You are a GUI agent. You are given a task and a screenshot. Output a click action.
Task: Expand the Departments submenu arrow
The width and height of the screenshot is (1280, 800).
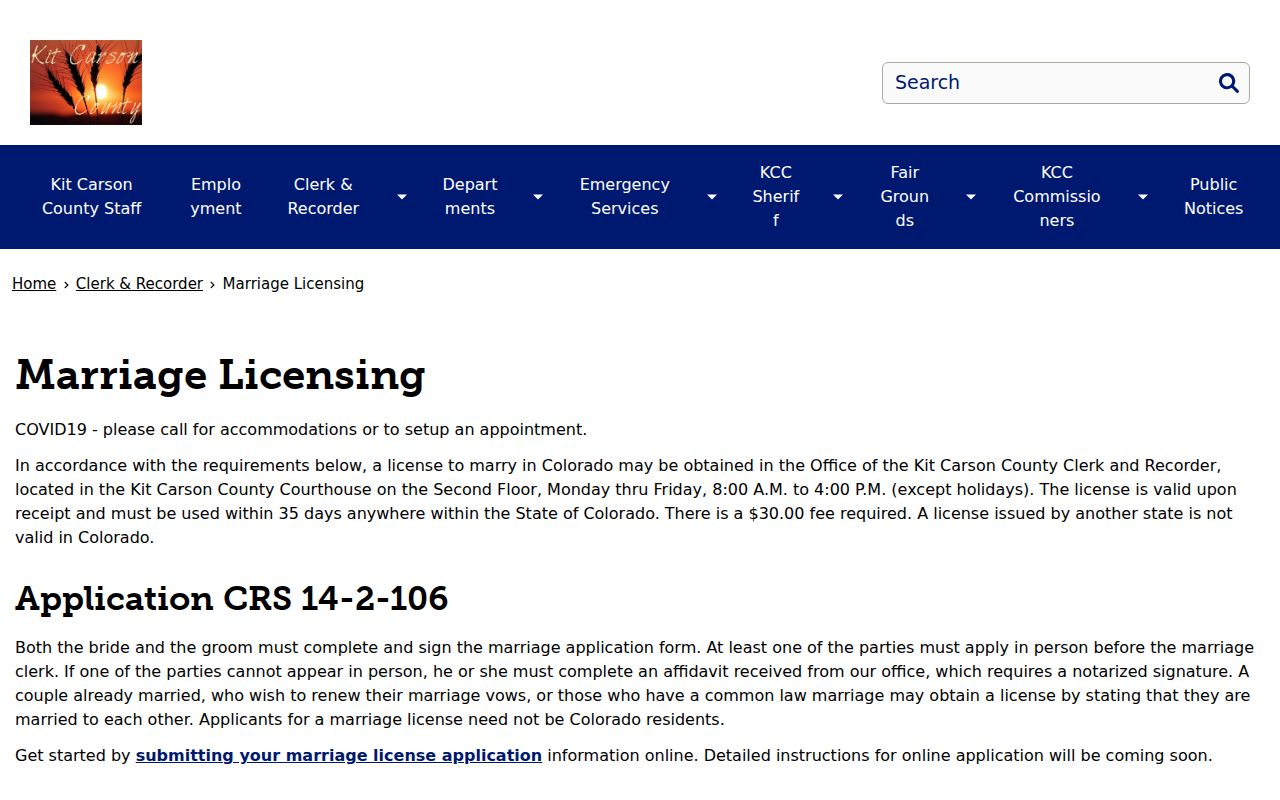[x=537, y=197]
